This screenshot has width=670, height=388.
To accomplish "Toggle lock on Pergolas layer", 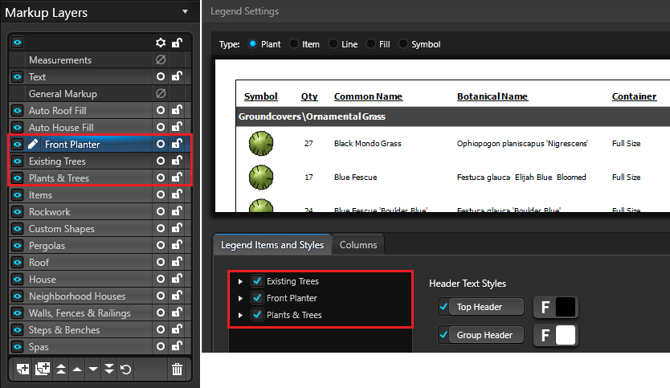I will [177, 245].
